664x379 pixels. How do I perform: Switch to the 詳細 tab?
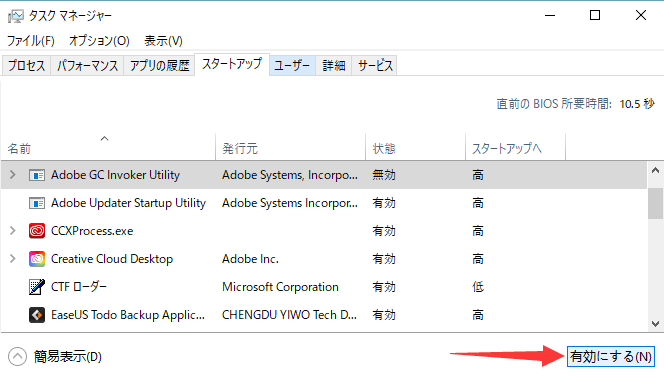pos(334,65)
